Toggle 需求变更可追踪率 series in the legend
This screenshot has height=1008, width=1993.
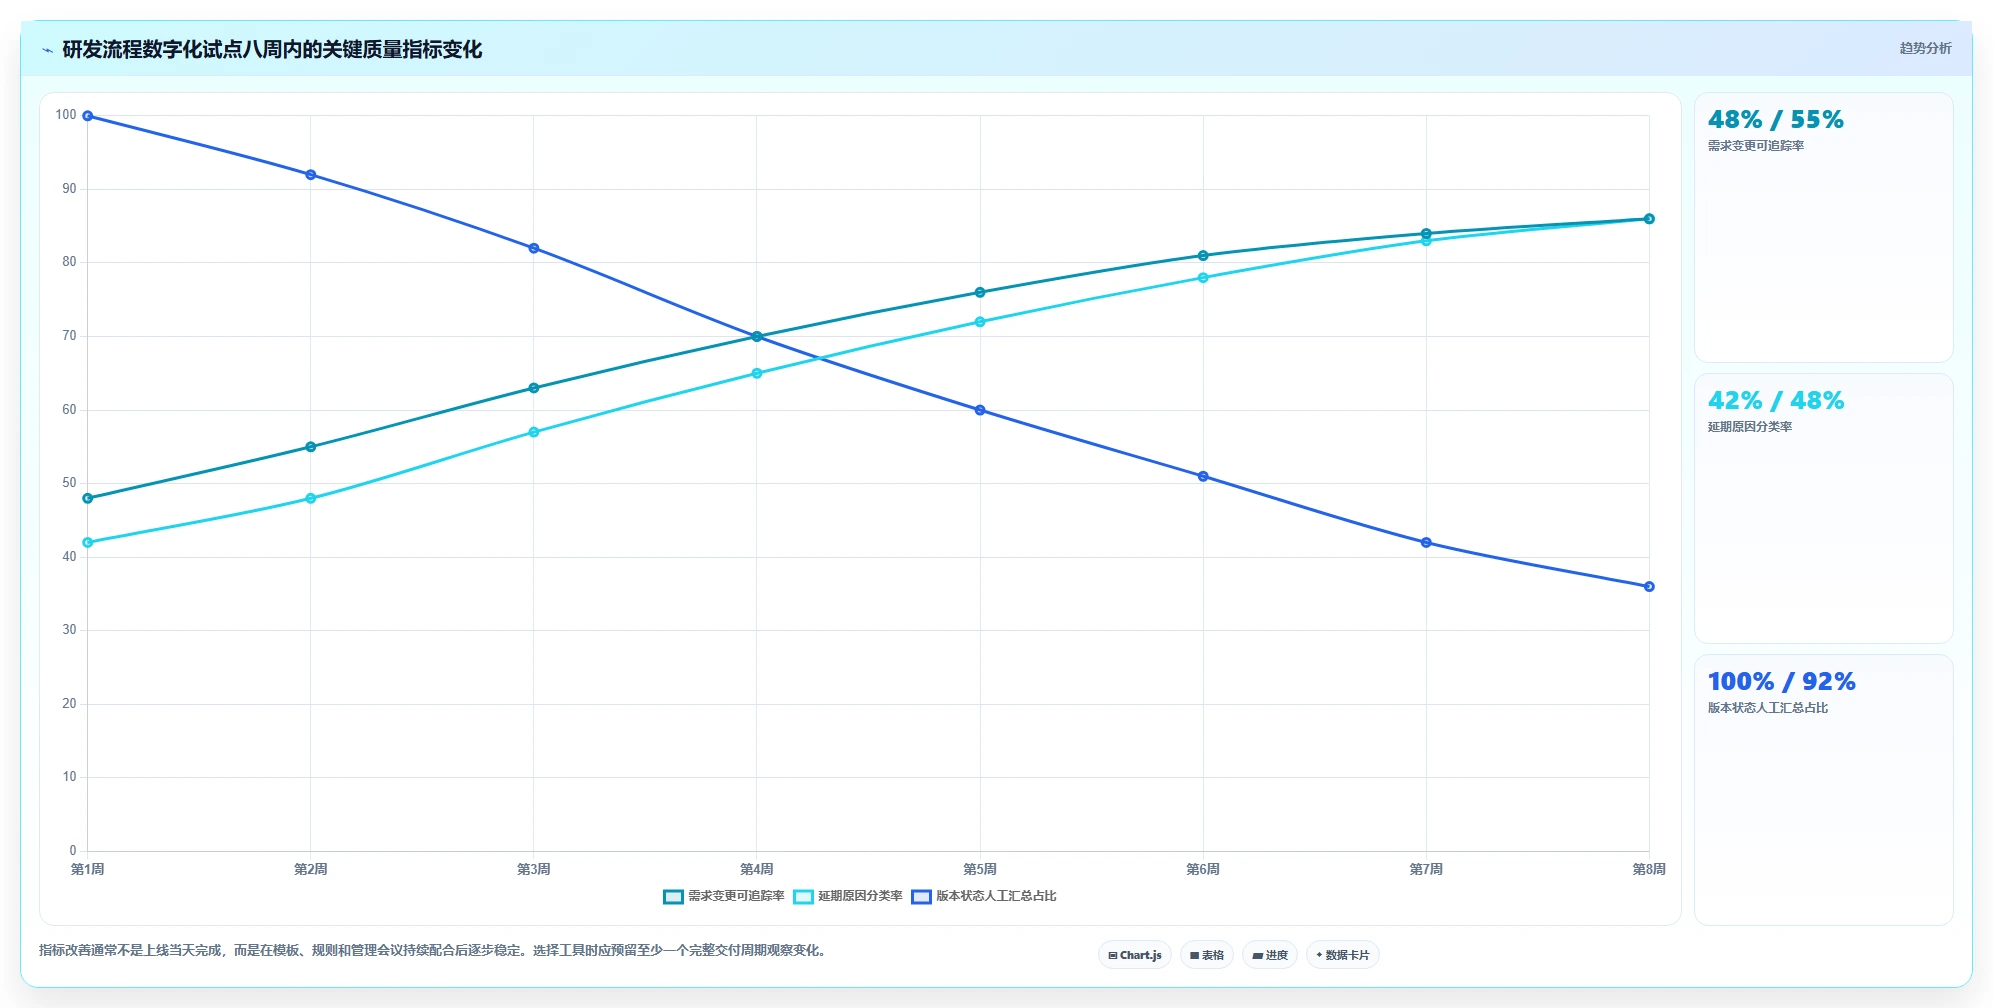(x=724, y=896)
